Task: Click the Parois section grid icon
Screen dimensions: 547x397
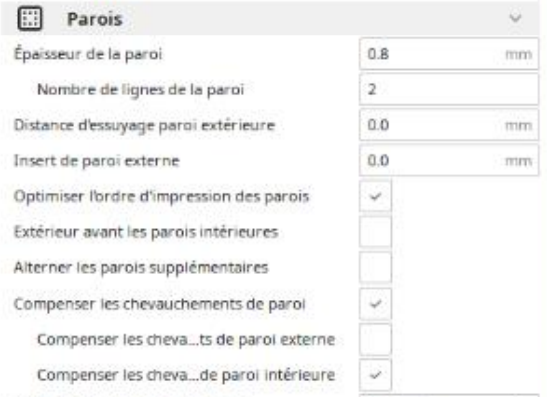Action: tap(30, 18)
